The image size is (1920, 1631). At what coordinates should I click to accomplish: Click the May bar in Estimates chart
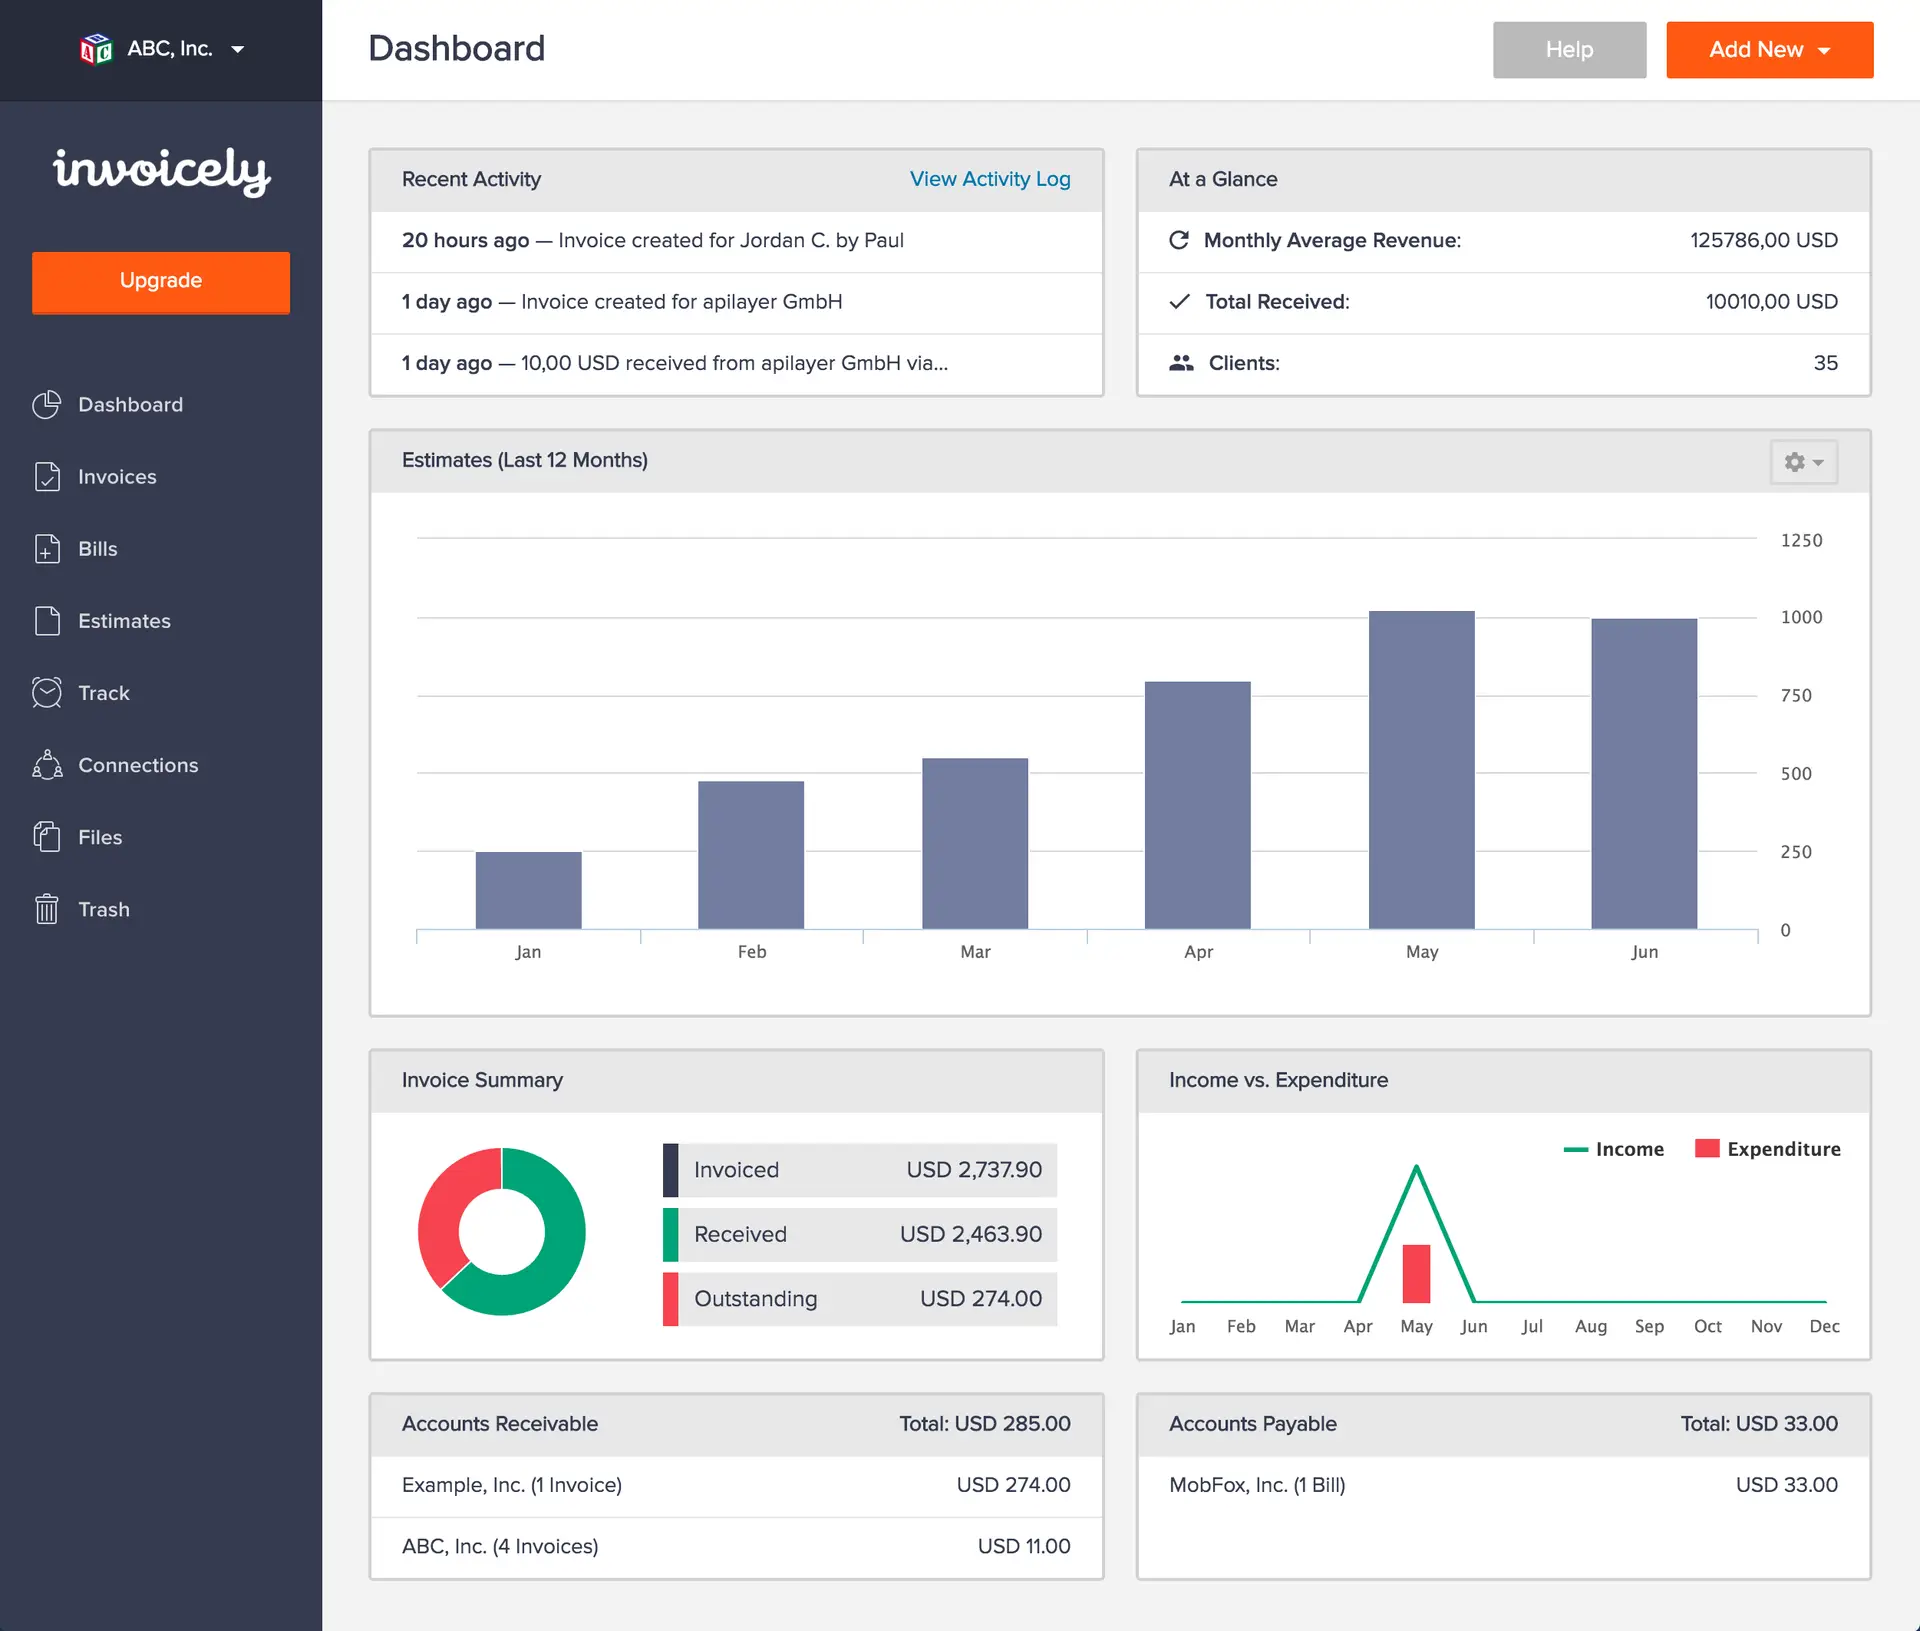point(1421,770)
